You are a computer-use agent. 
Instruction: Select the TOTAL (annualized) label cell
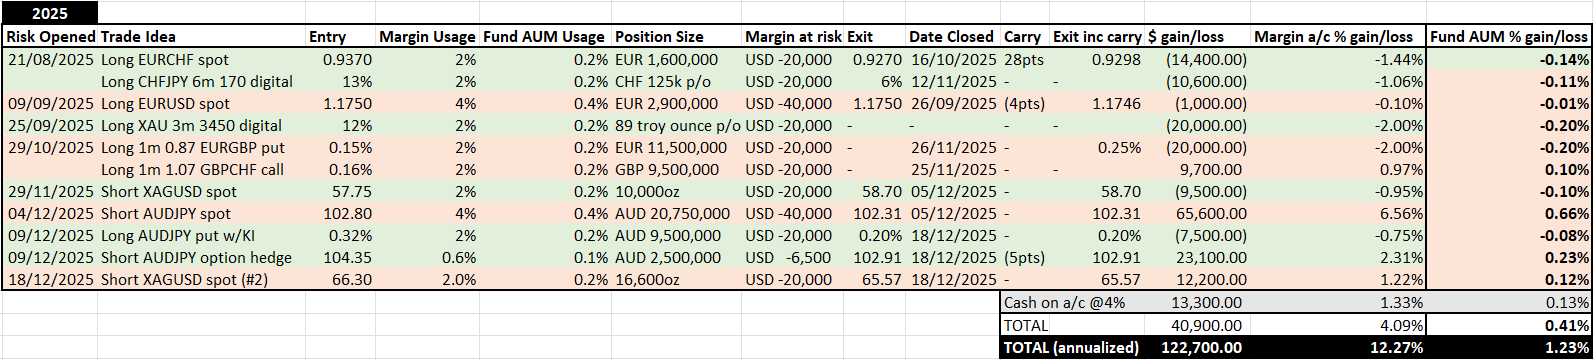[1072, 347]
